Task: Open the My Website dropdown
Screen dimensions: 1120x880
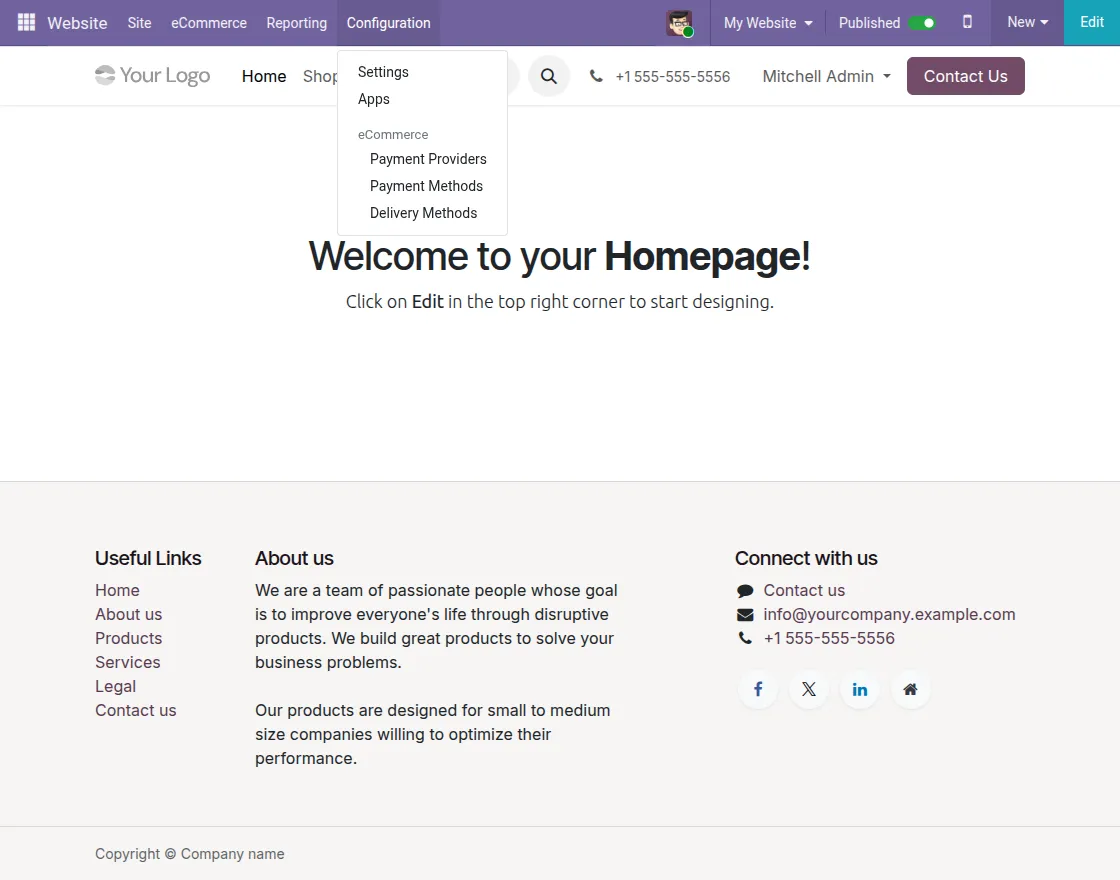Action: pos(768,23)
